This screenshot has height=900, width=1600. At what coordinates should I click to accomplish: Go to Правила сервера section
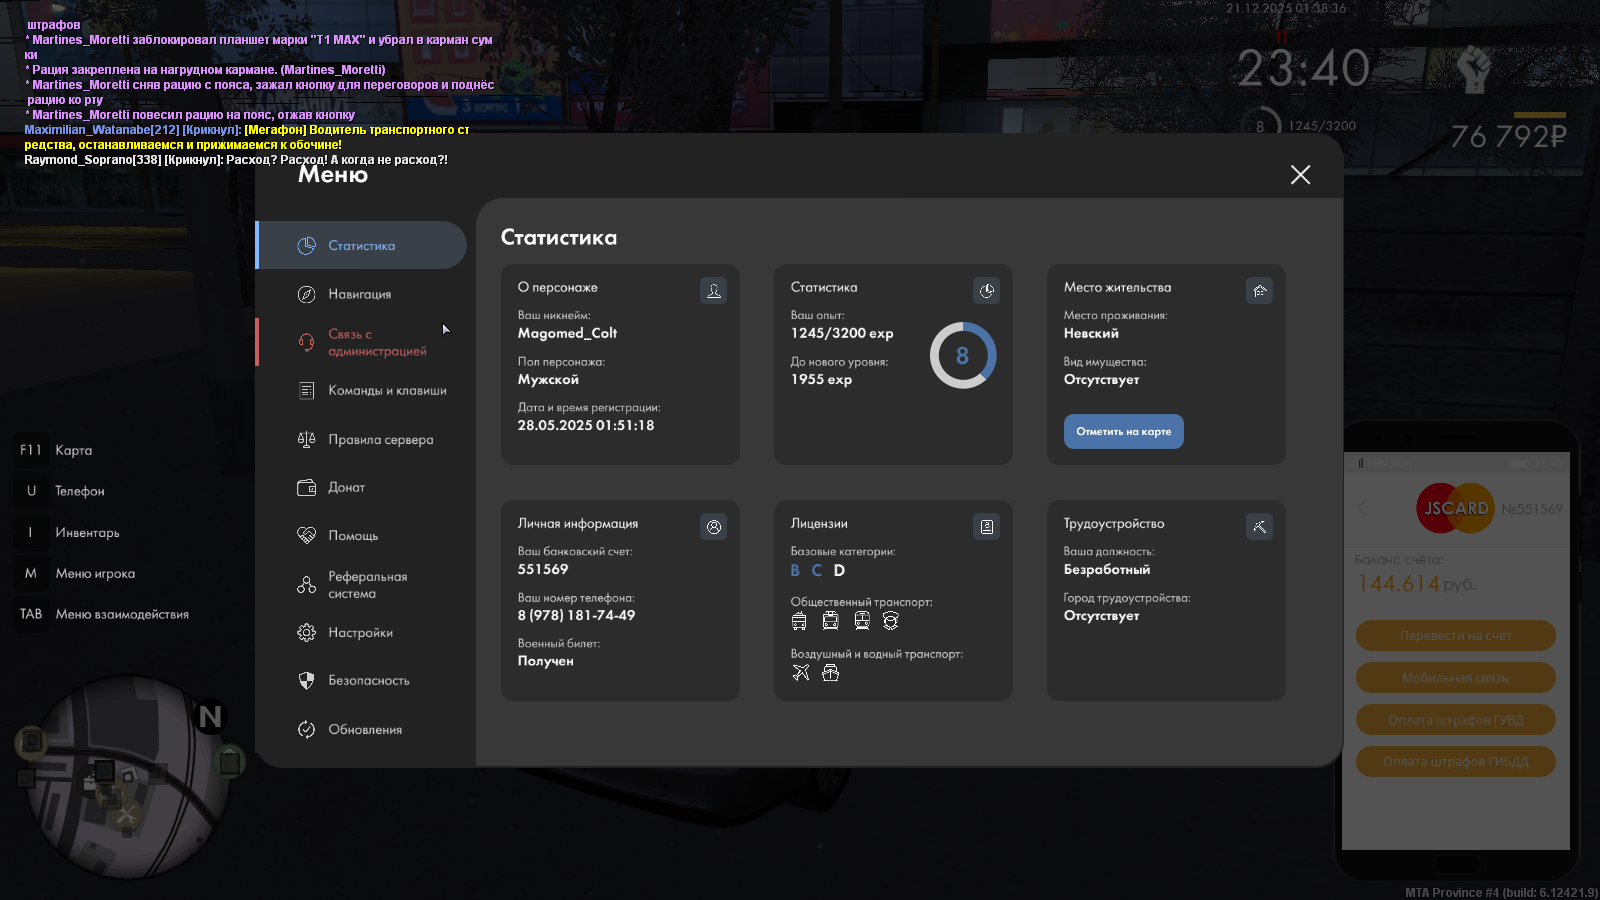(x=380, y=440)
